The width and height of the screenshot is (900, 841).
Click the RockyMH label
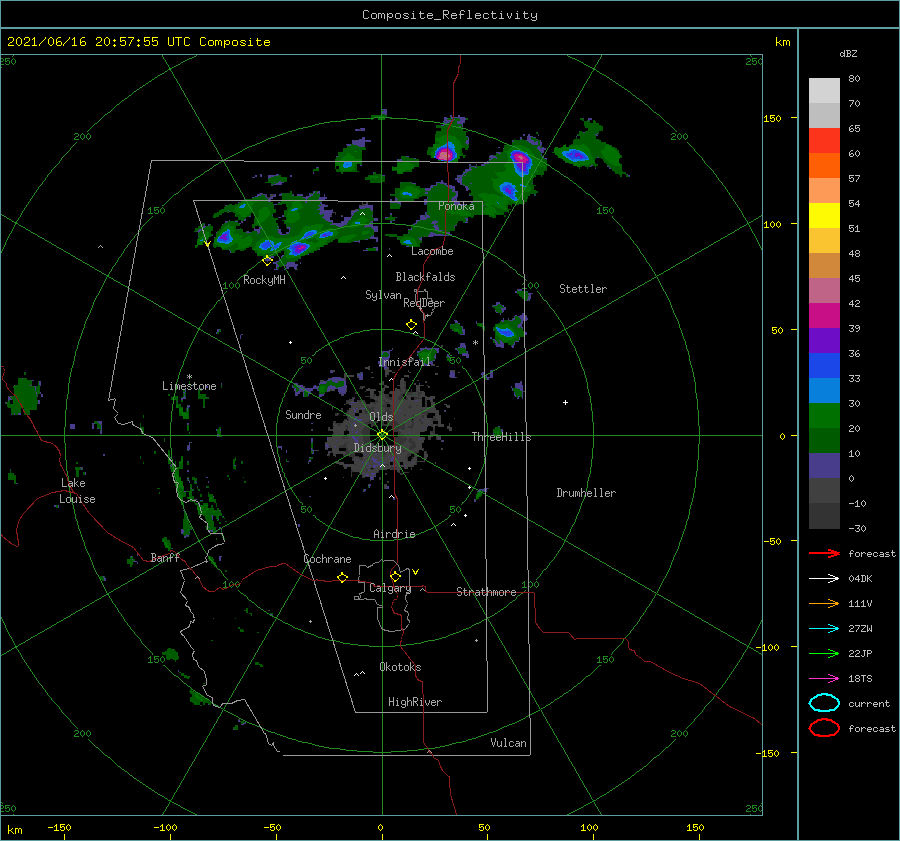click(264, 280)
